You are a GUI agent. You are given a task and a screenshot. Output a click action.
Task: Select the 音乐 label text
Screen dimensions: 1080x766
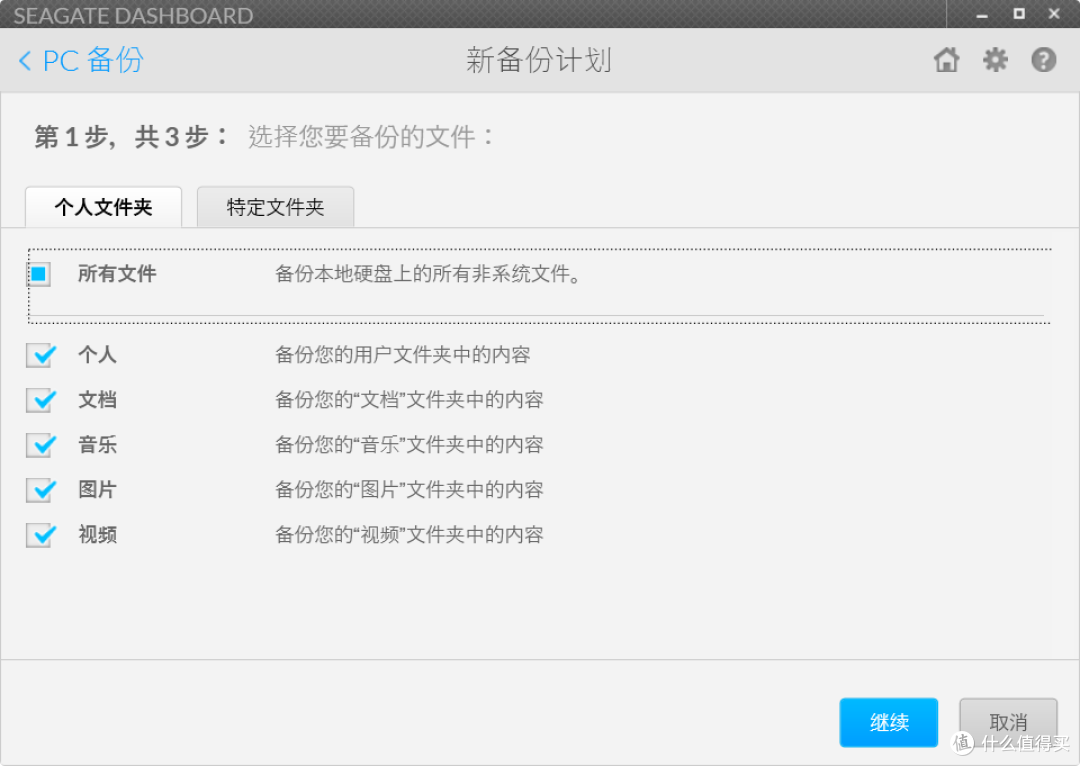(97, 444)
